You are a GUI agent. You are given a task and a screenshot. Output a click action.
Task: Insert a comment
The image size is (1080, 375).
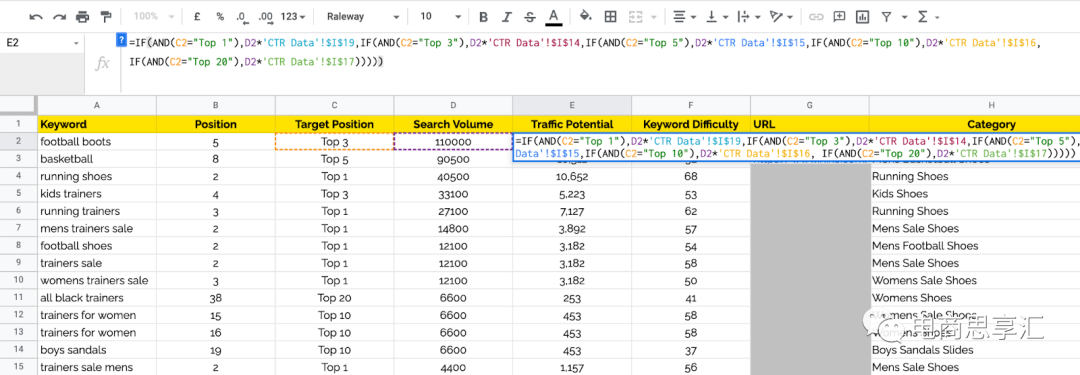pos(839,17)
